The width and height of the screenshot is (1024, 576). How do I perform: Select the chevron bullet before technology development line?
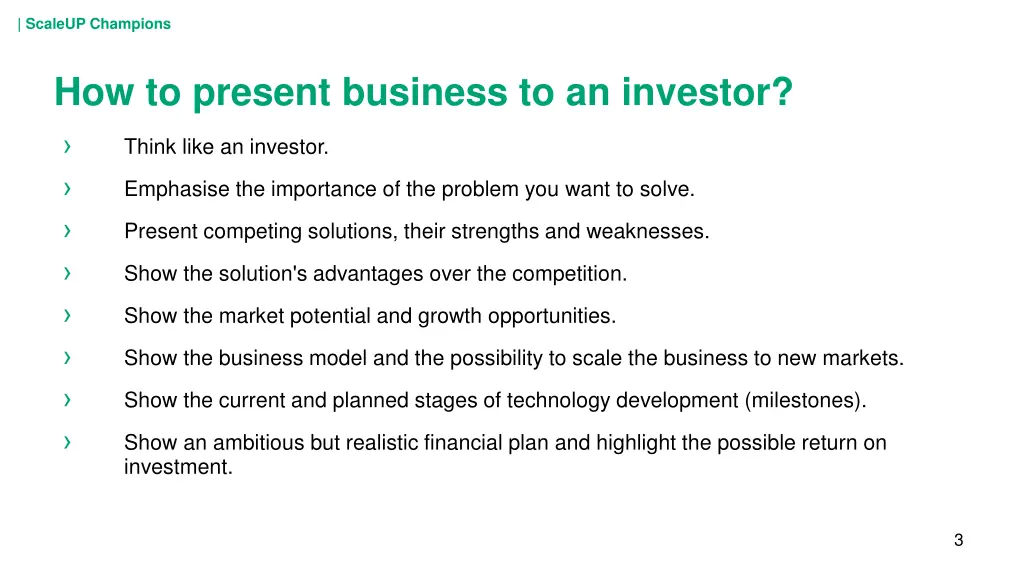(67, 400)
